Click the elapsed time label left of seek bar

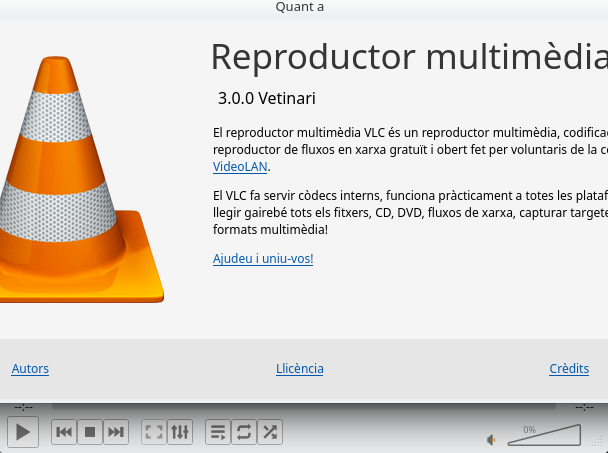pyautogui.click(x=24, y=407)
